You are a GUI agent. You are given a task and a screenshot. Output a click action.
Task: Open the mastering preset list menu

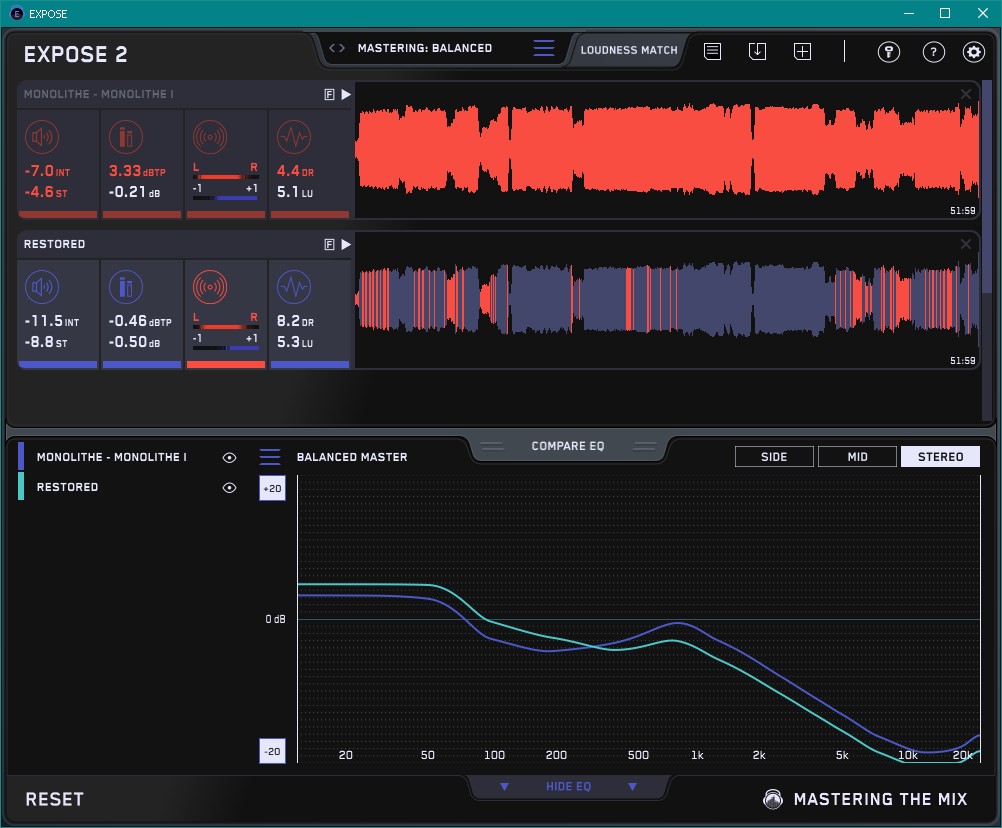[543, 48]
